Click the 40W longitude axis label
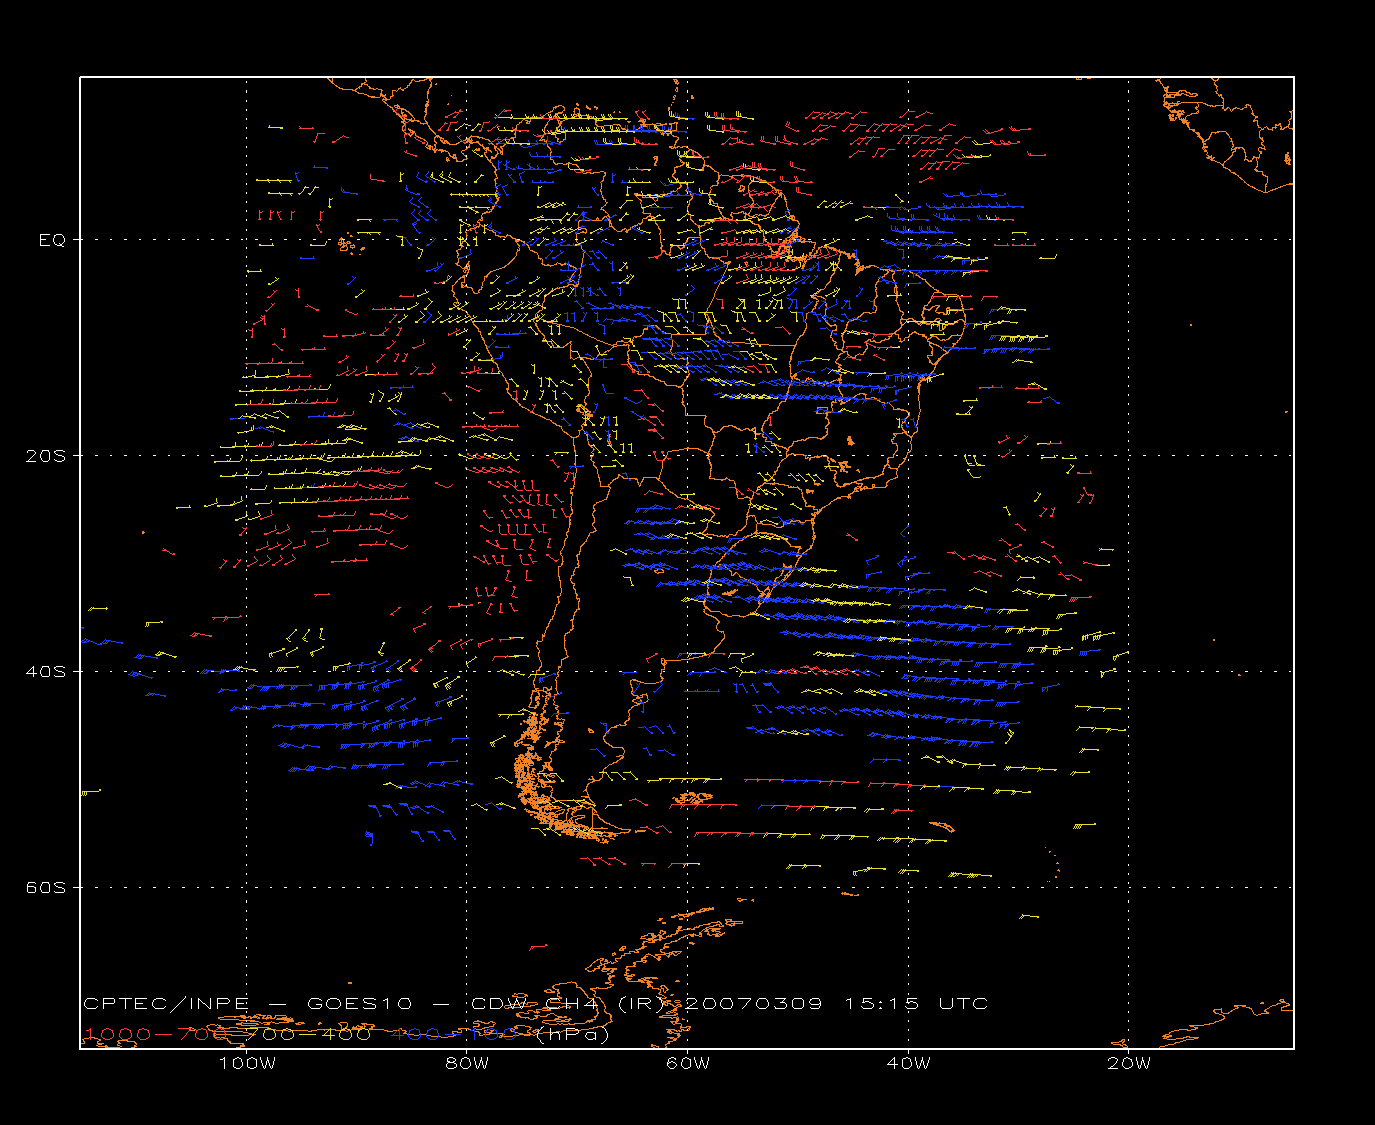Viewport: 1375px width, 1125px height. [908, 1063]
